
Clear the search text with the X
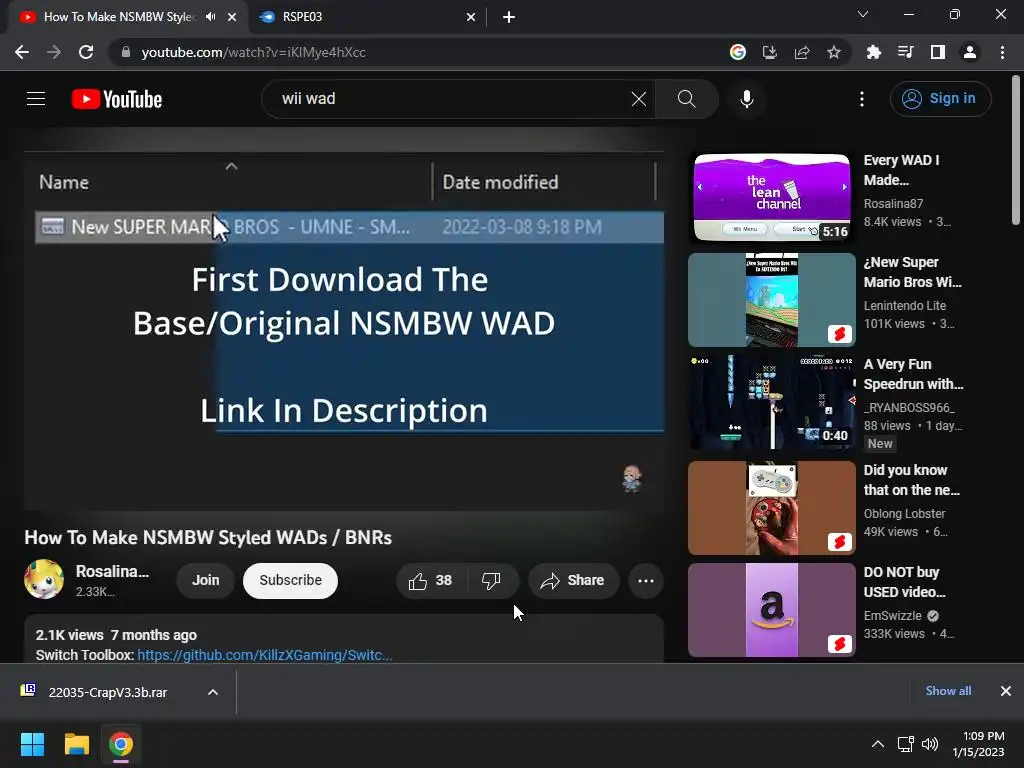(639, 99)
